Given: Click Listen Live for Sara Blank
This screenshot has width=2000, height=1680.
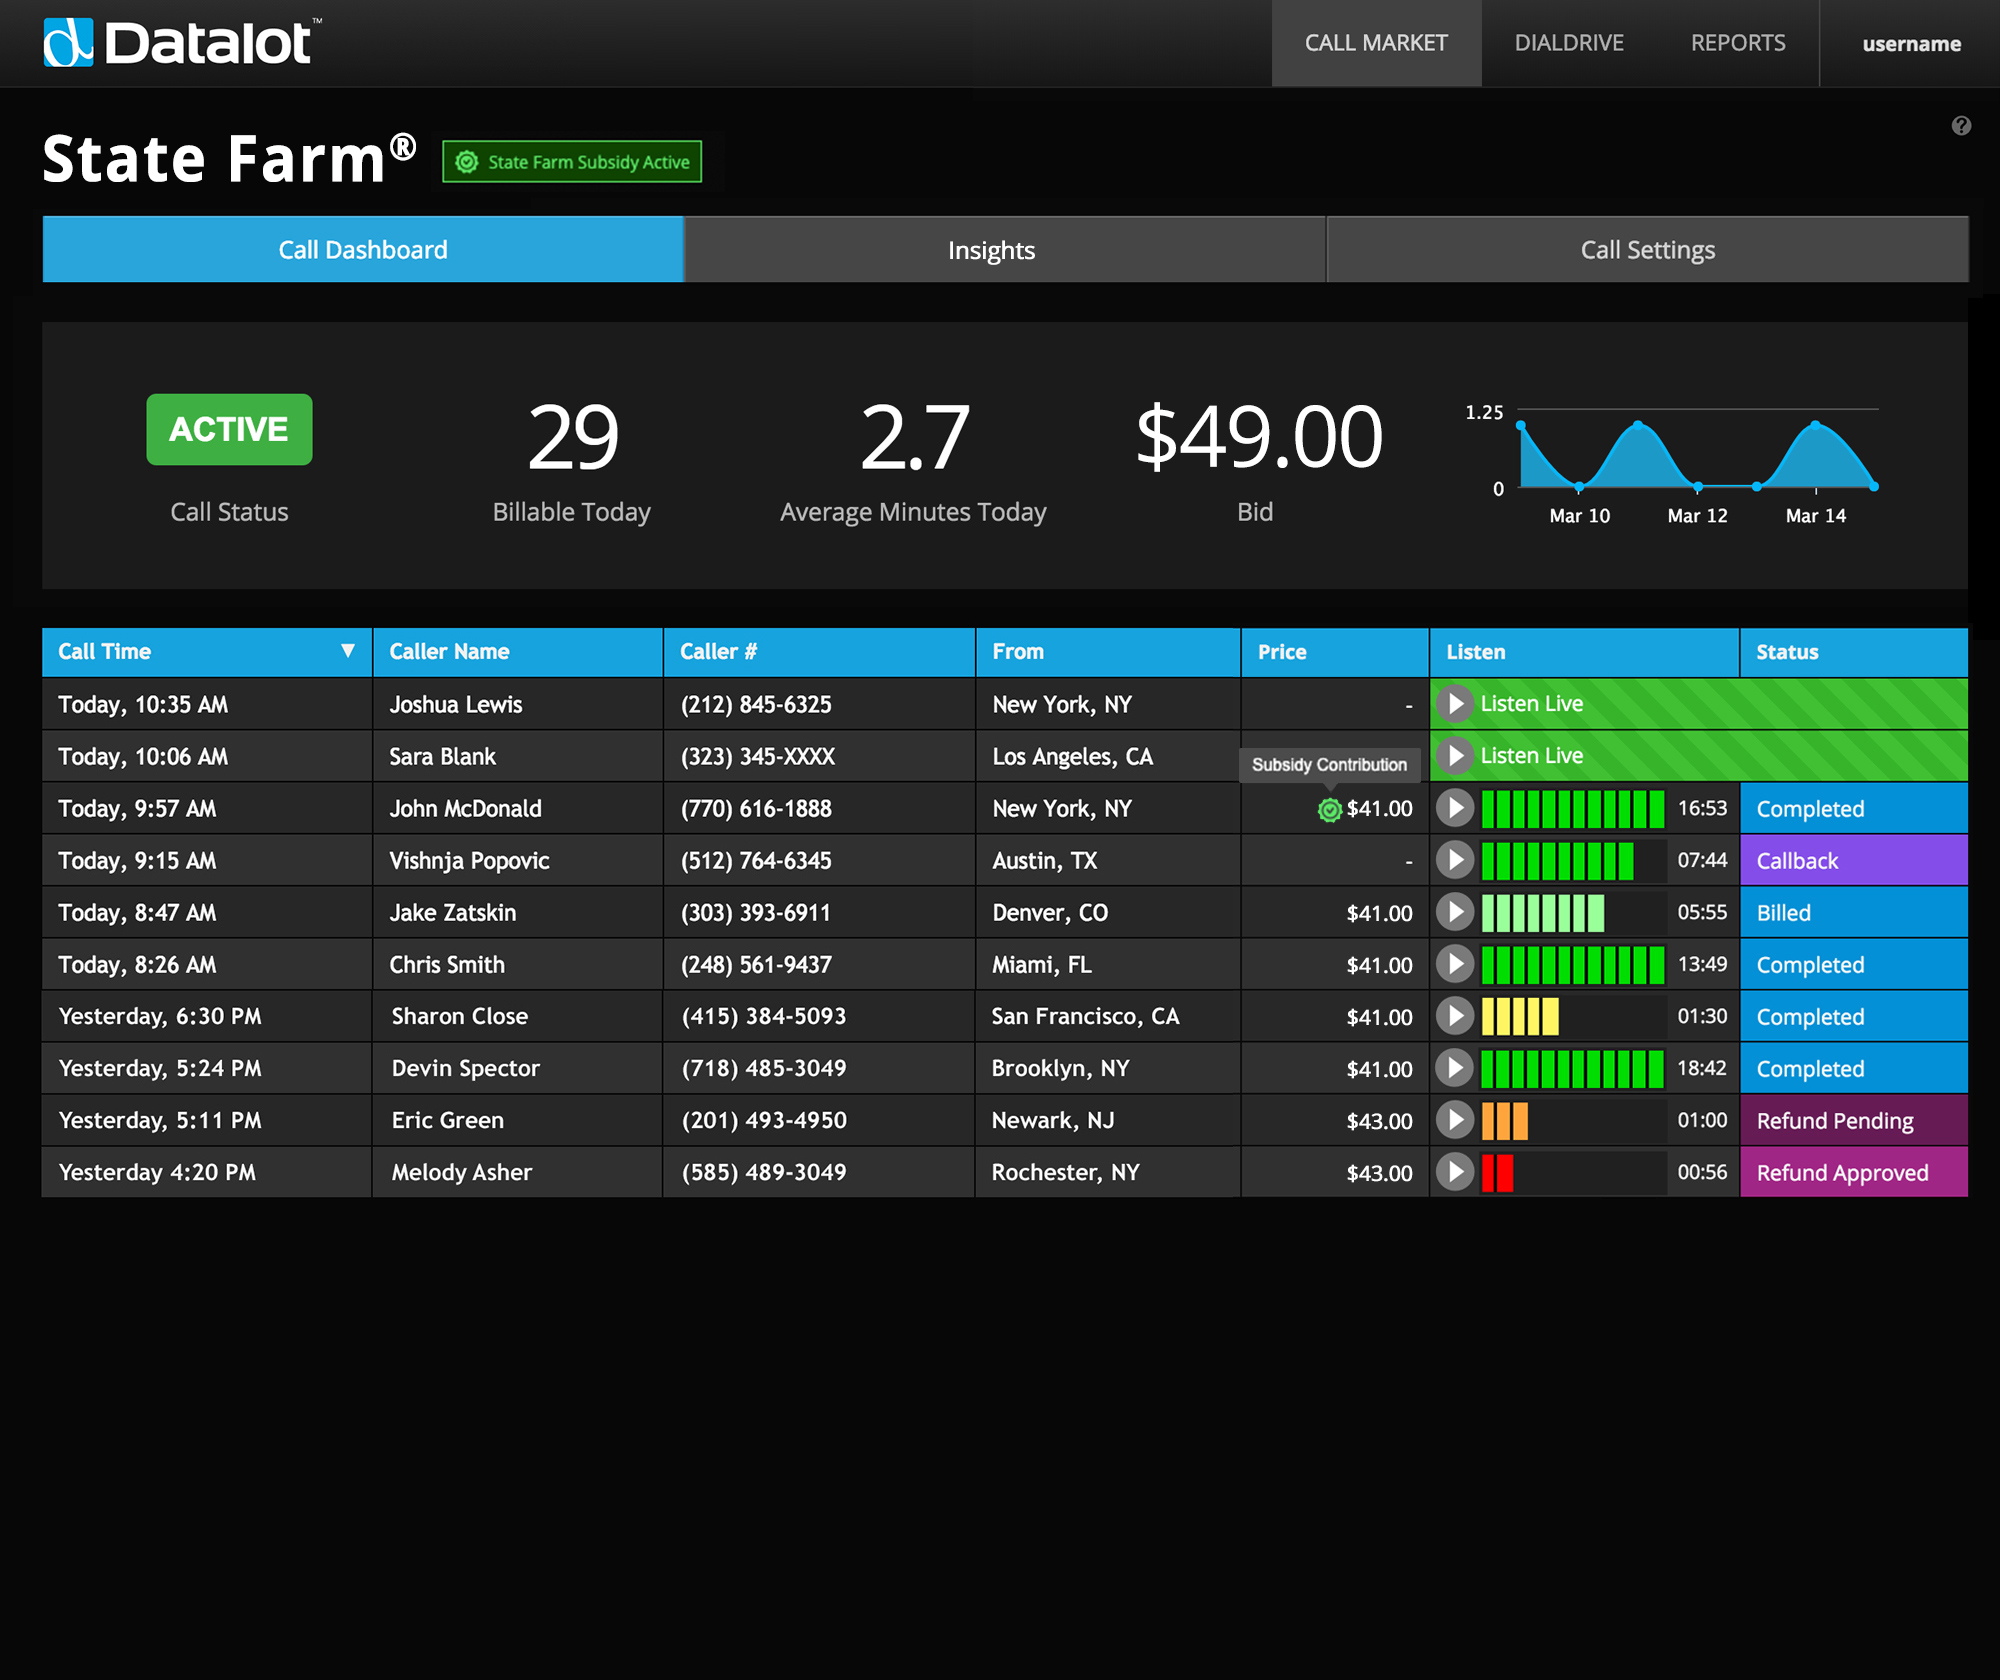Looking at the screenshot, I should pos(1531,756).
